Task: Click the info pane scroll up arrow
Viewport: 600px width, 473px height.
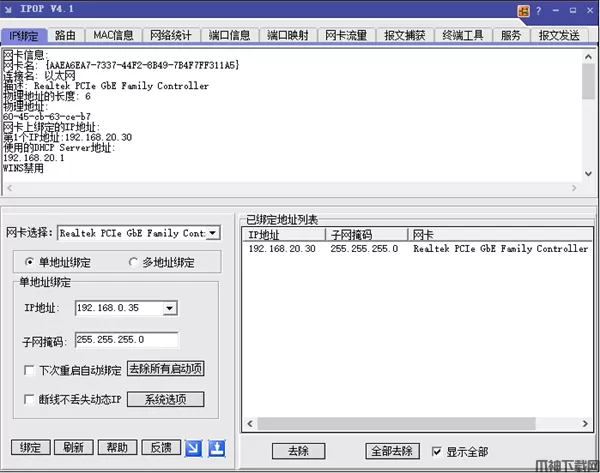Action: pos(588,57)
